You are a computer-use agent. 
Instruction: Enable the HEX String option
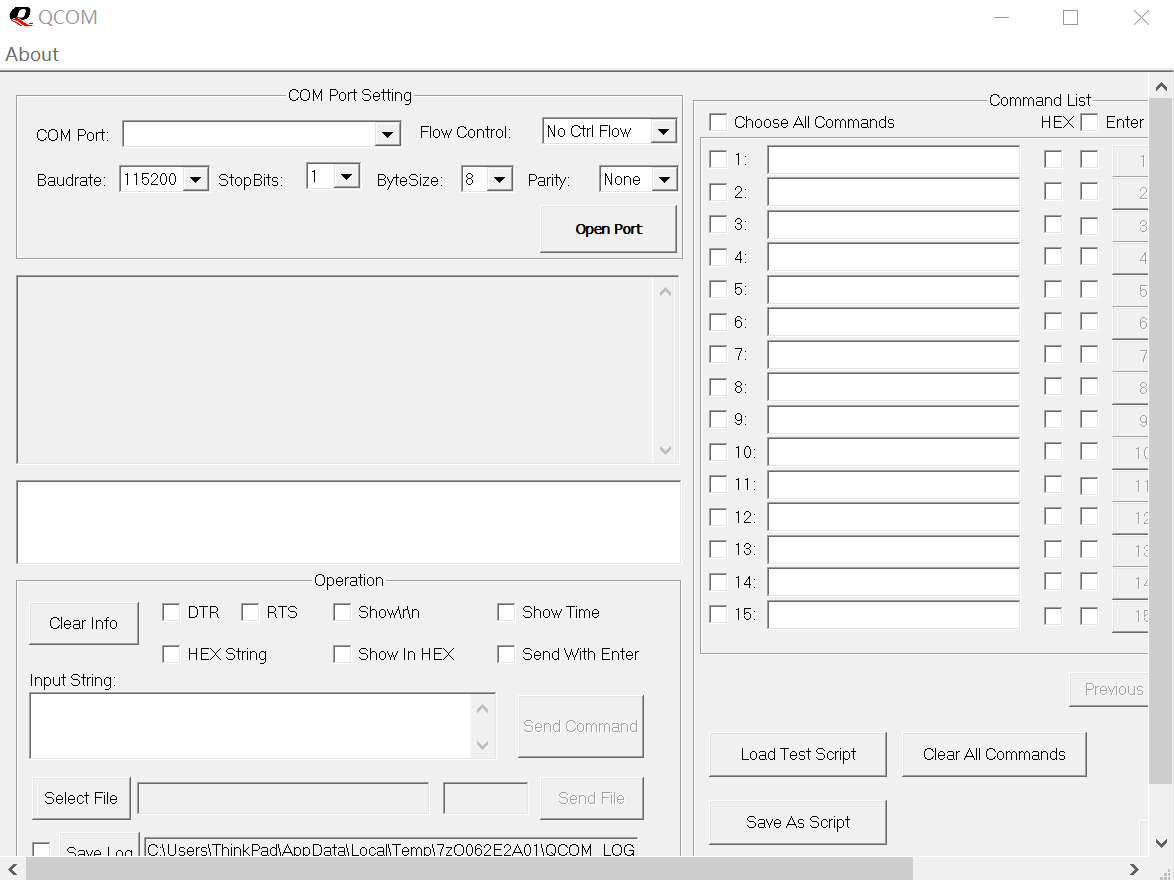click(172, 654)
